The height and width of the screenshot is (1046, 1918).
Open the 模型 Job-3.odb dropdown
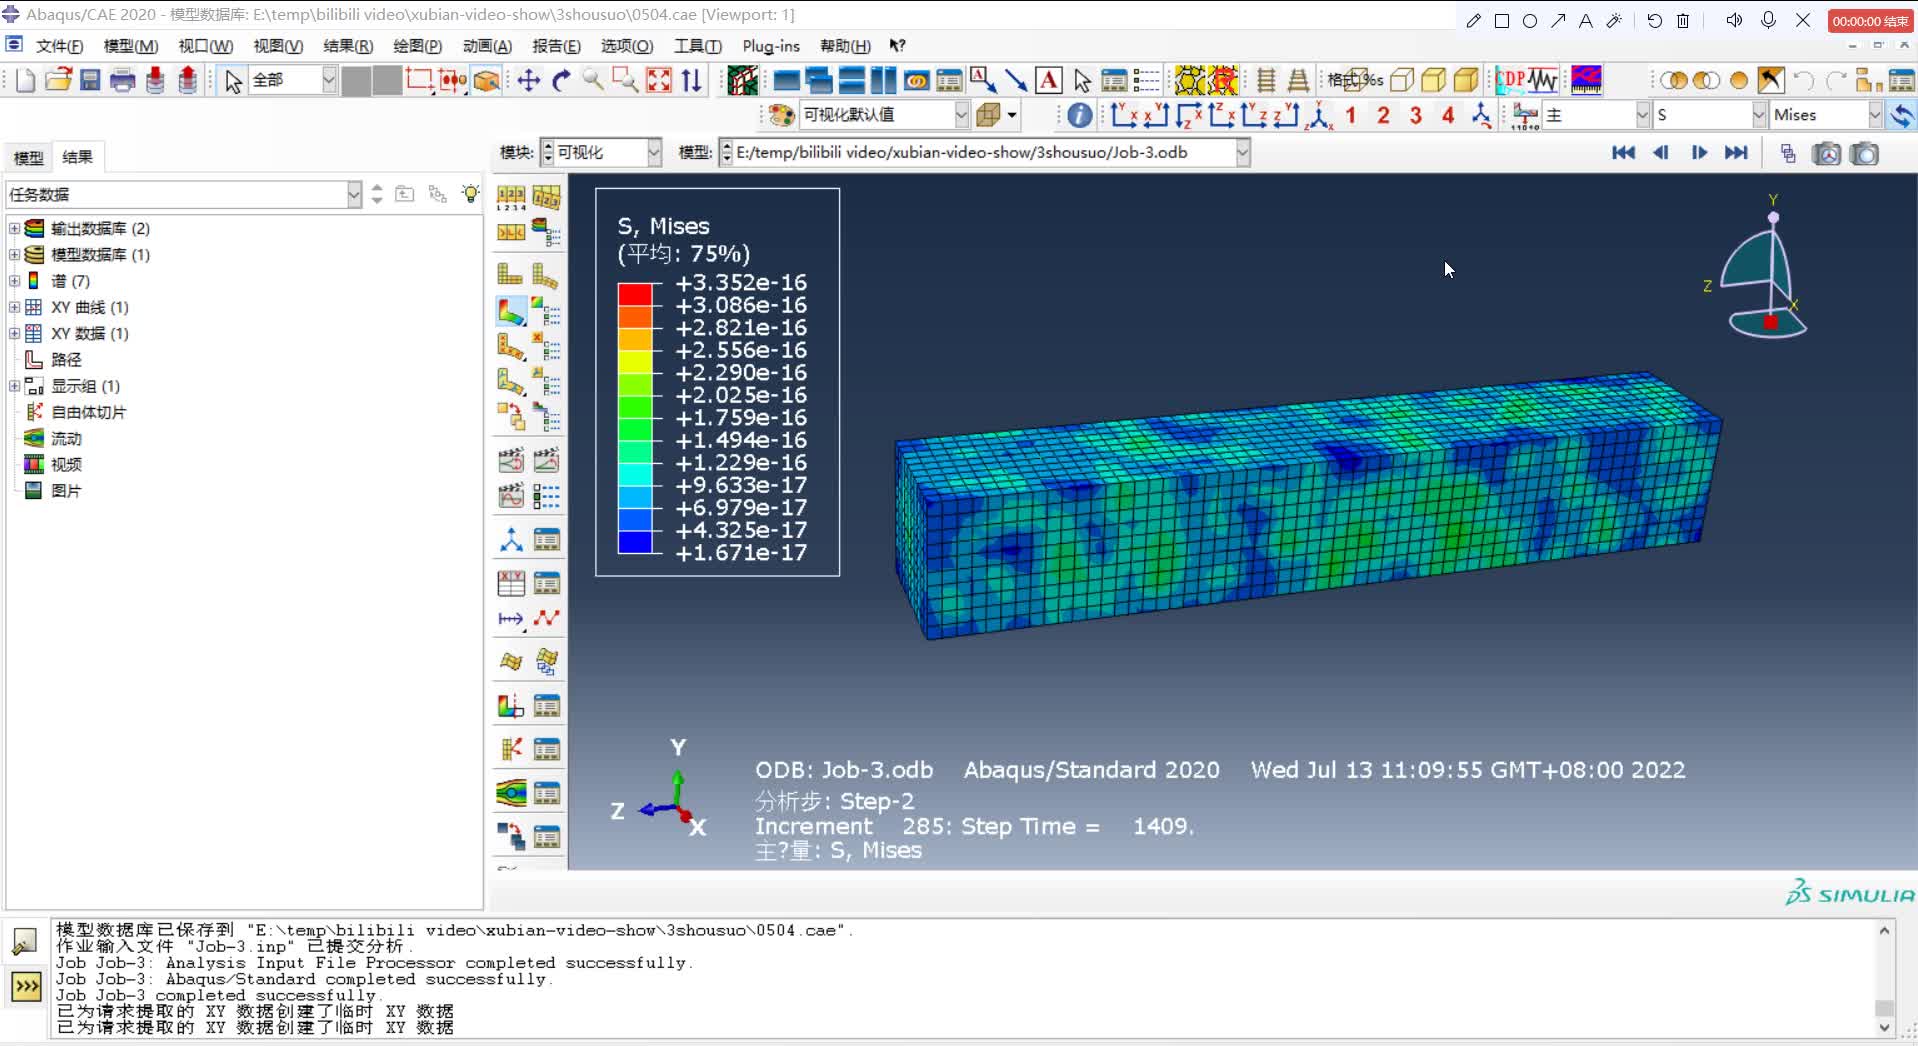pyautogui.click(x=1242, y=152)
